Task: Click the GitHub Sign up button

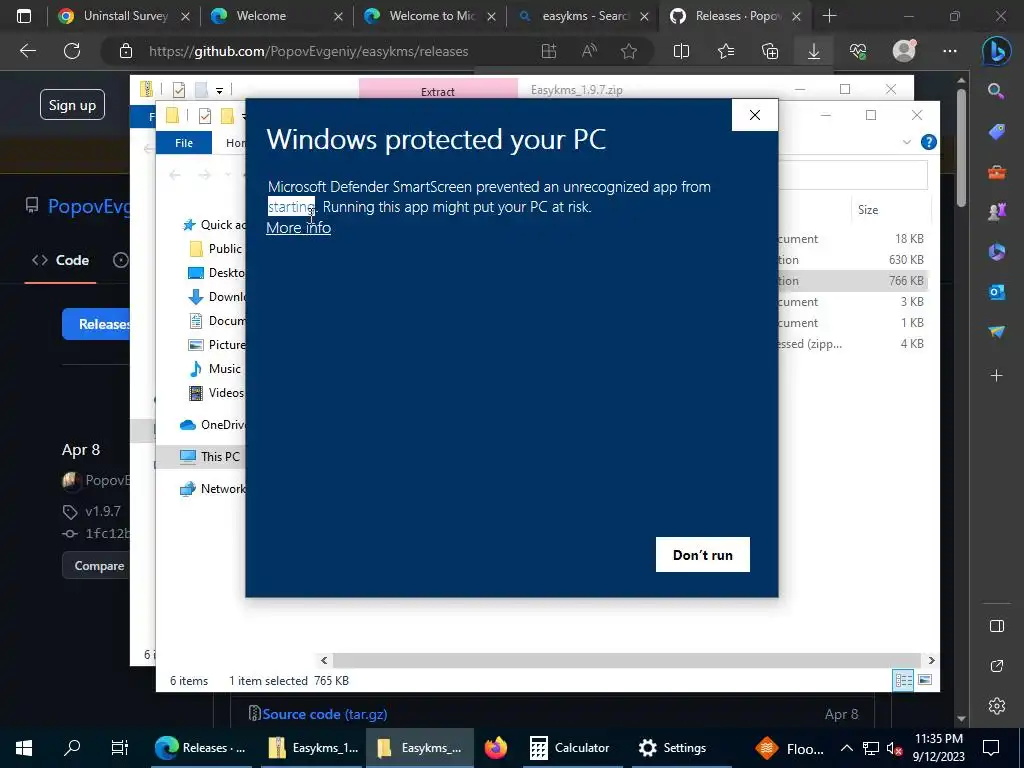Action: (72, 104)
